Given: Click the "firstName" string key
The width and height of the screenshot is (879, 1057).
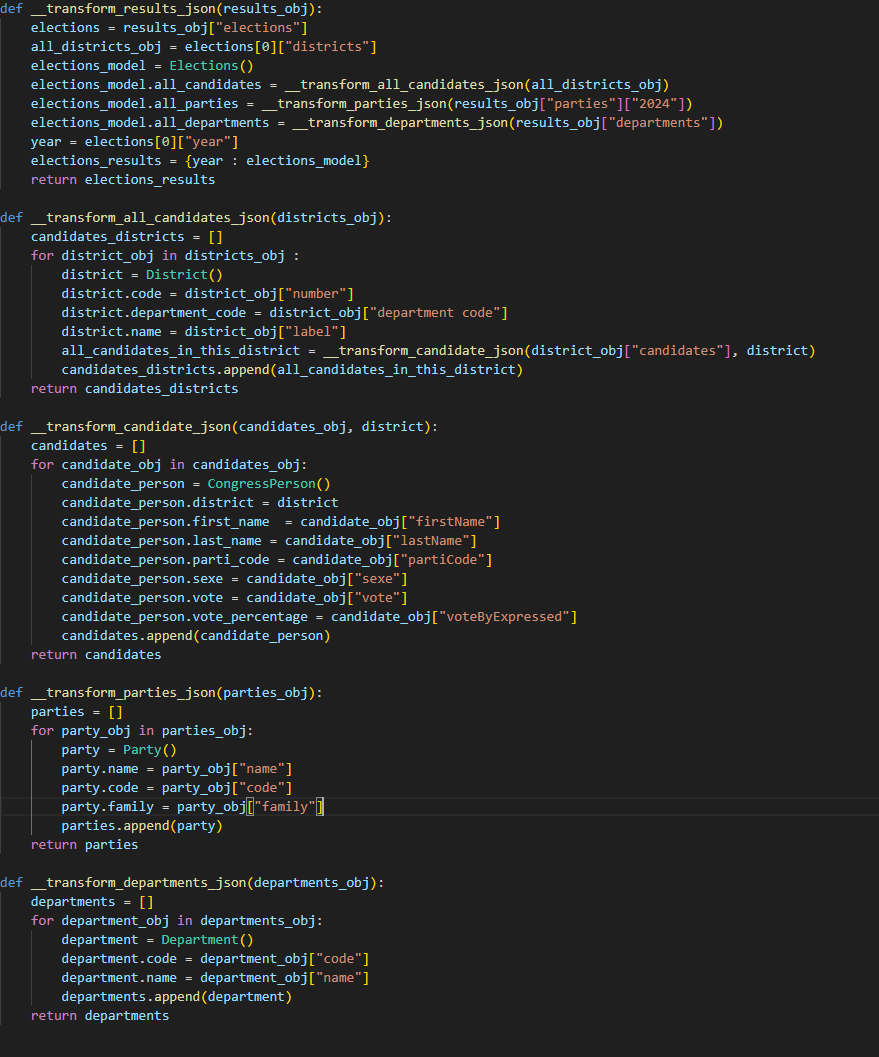Looking at the screenshot, I should click(x=454, y=522).
